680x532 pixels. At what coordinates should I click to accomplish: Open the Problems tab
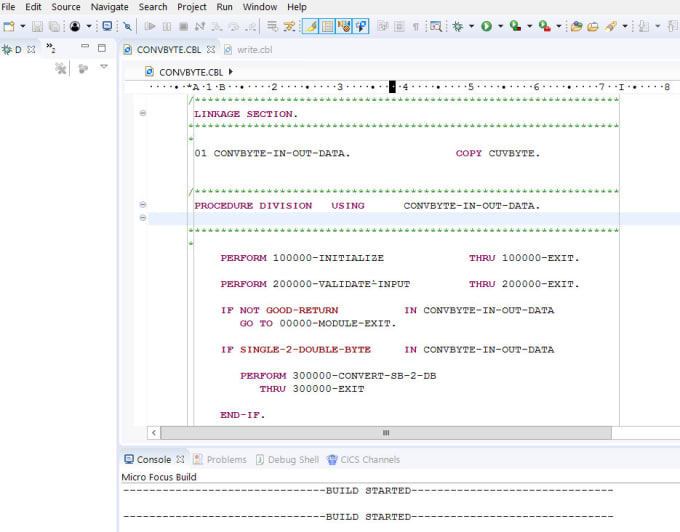(x=220, y=460)
